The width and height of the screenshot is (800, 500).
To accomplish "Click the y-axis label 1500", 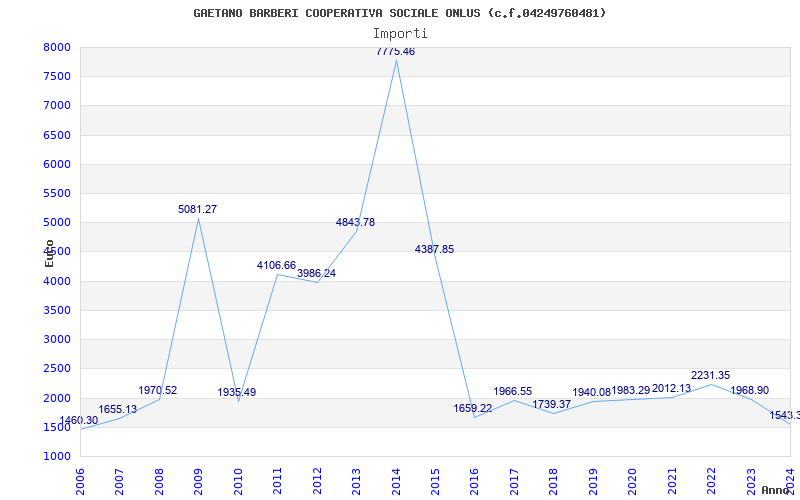I will pos(57,427).
